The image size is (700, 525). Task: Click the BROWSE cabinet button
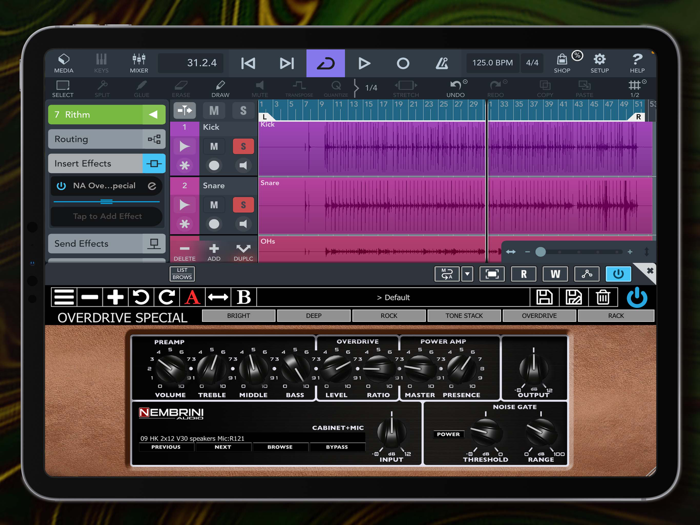[280, 447]
